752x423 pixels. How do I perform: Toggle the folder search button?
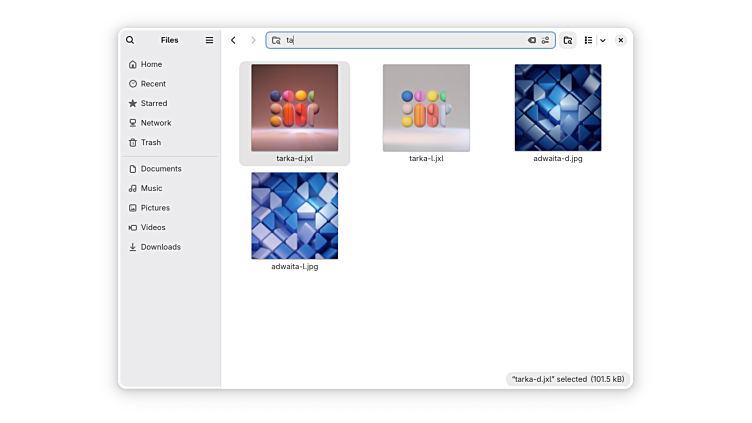[568, 40]
